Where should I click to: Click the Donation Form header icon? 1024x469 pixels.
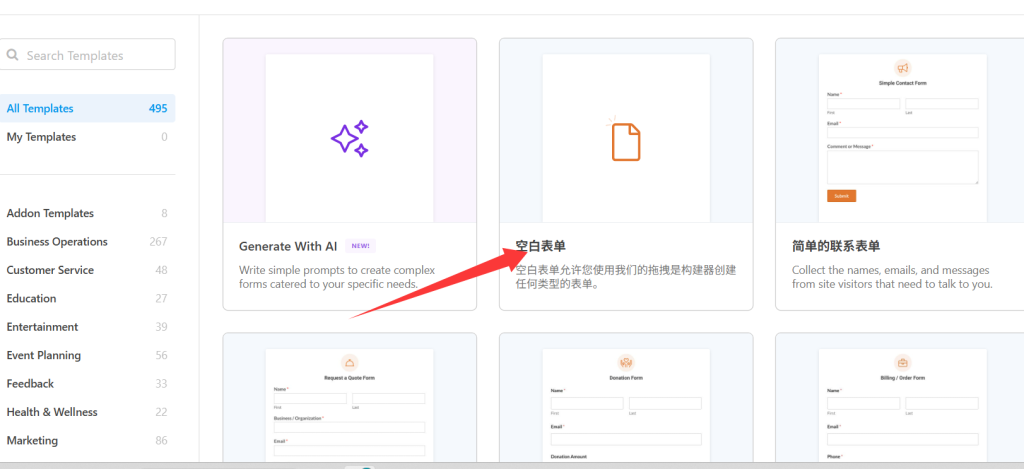coord(625,363)
